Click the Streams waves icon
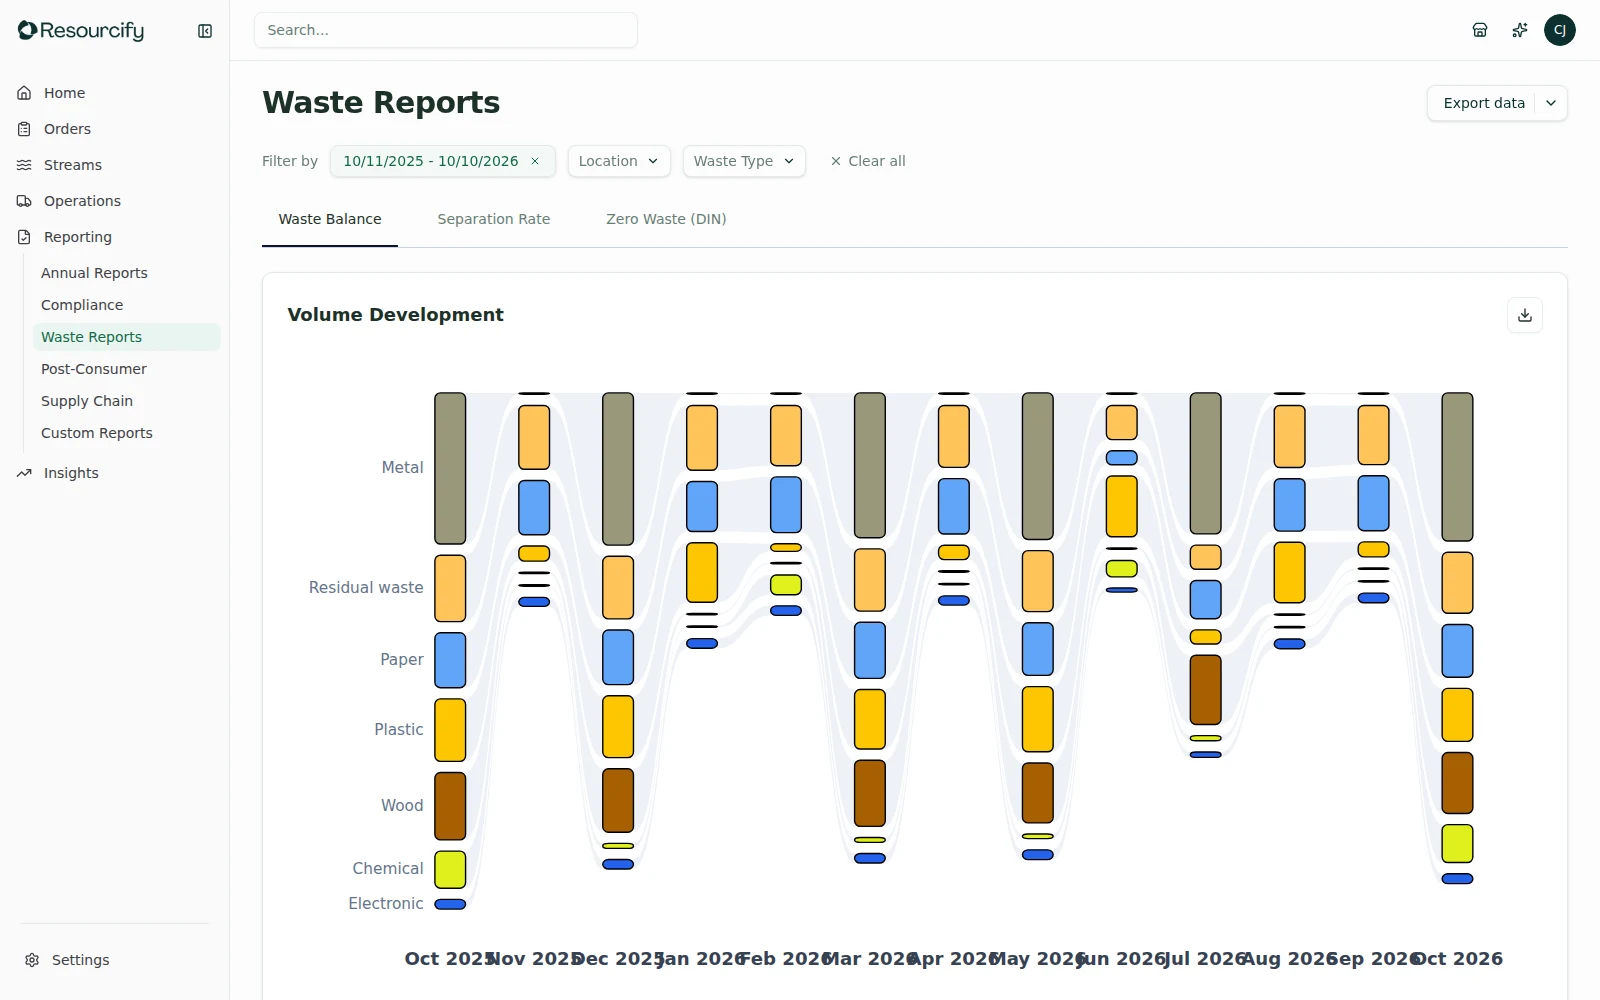This screenshot has height=1000, width=1600. (24, 165)
